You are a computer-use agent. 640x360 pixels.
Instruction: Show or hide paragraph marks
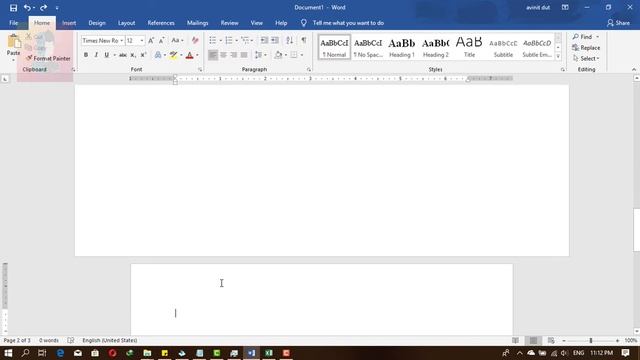coord(304,40)
